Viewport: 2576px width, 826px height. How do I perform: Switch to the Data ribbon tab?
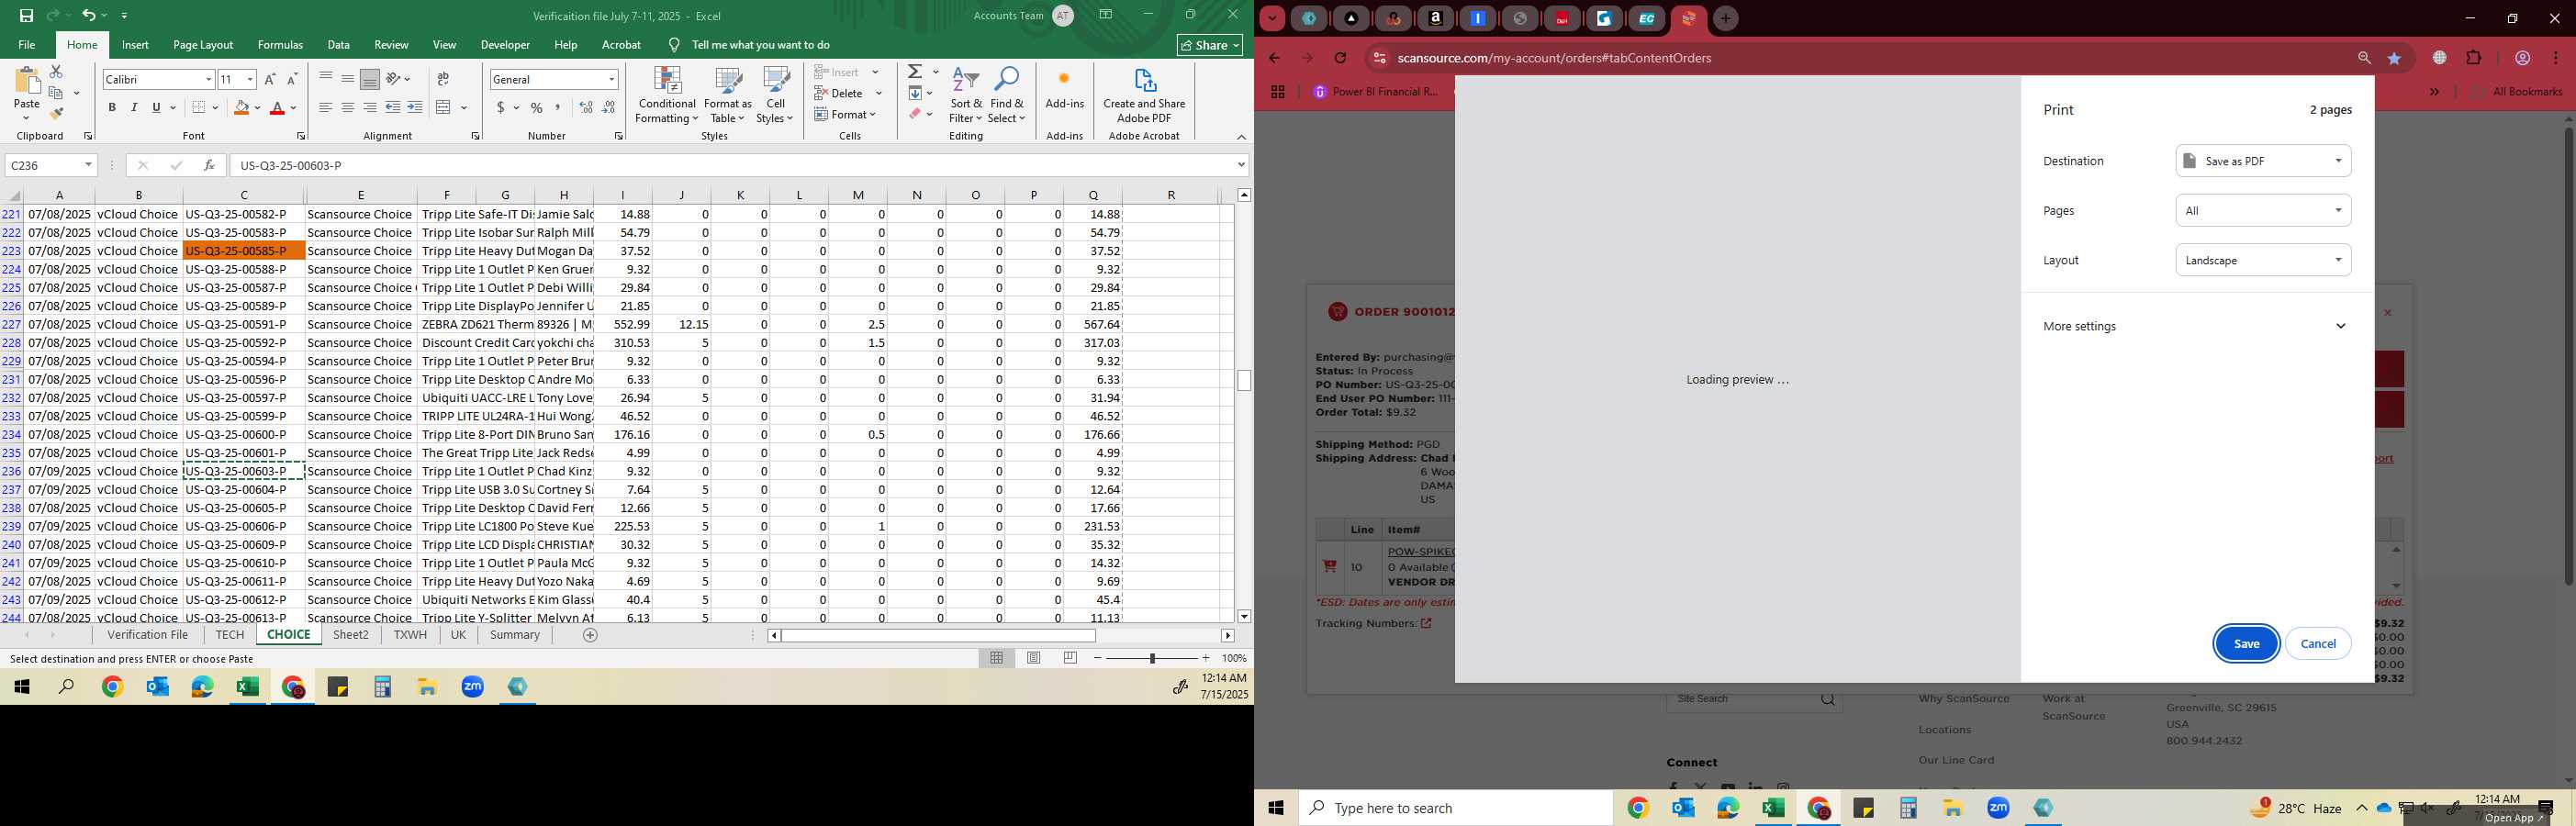tap(339, 45)
